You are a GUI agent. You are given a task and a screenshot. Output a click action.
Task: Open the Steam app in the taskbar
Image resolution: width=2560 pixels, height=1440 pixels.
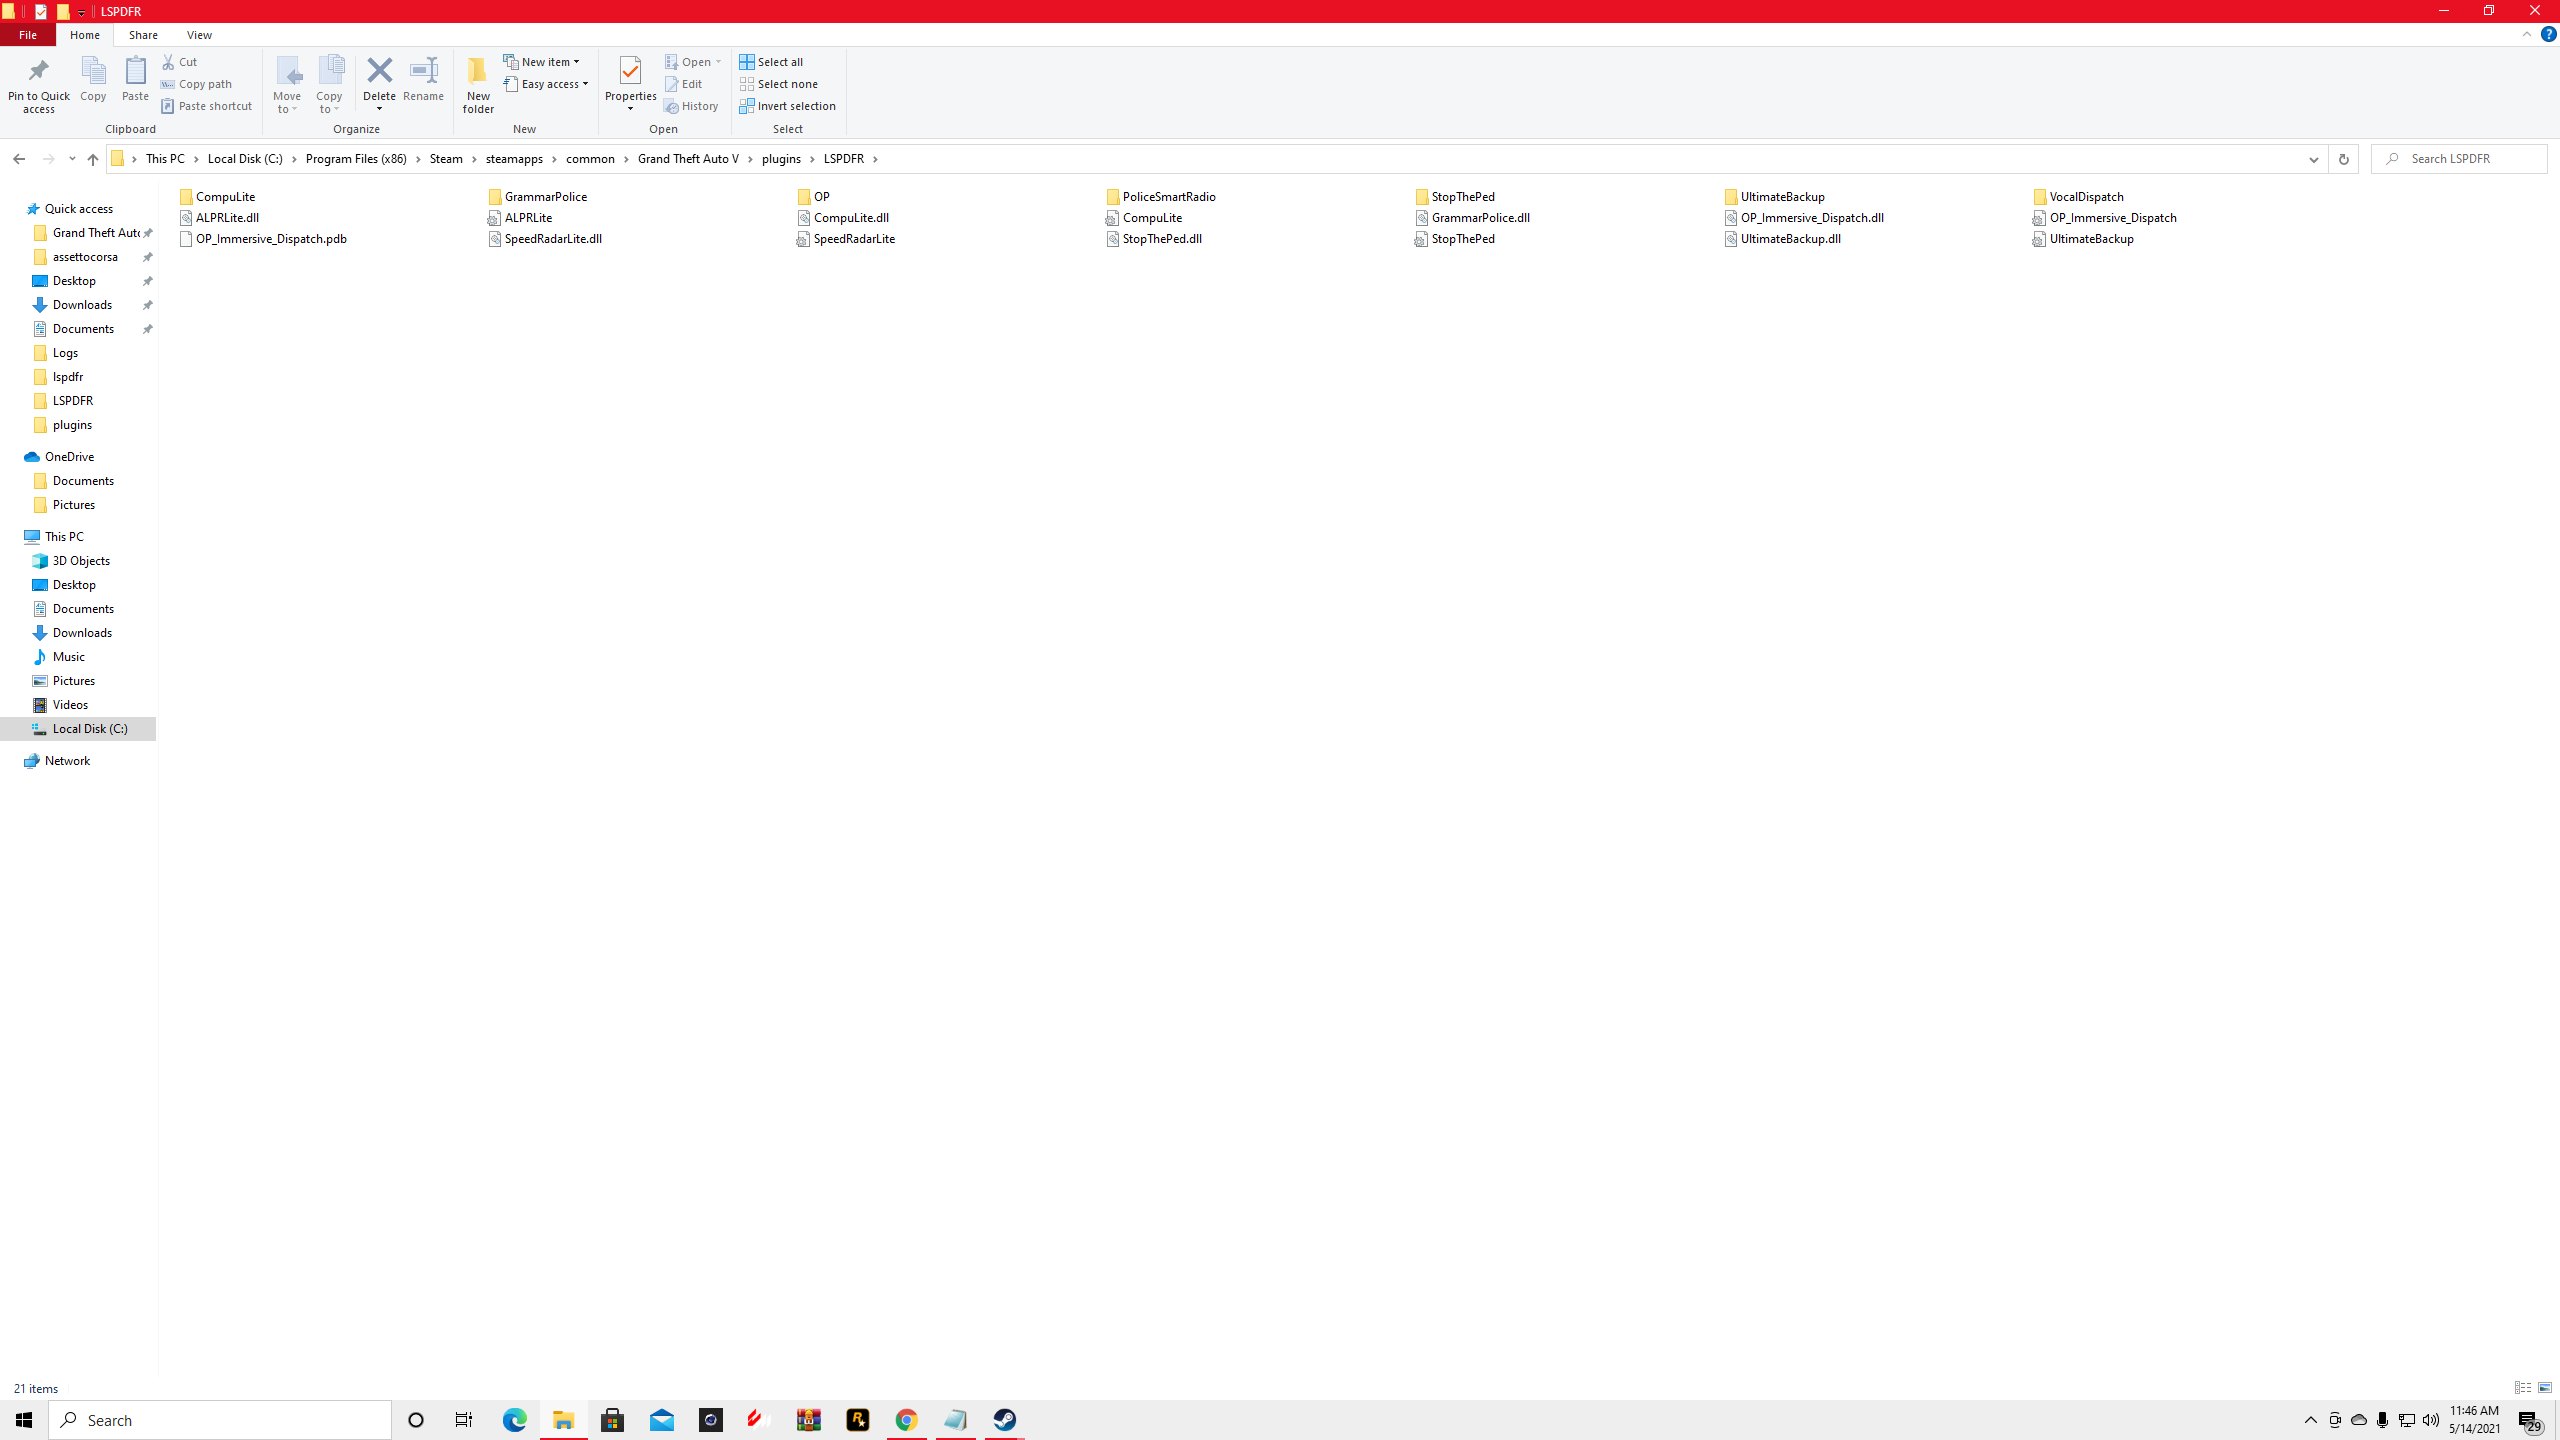(x=1004, y=1420)
